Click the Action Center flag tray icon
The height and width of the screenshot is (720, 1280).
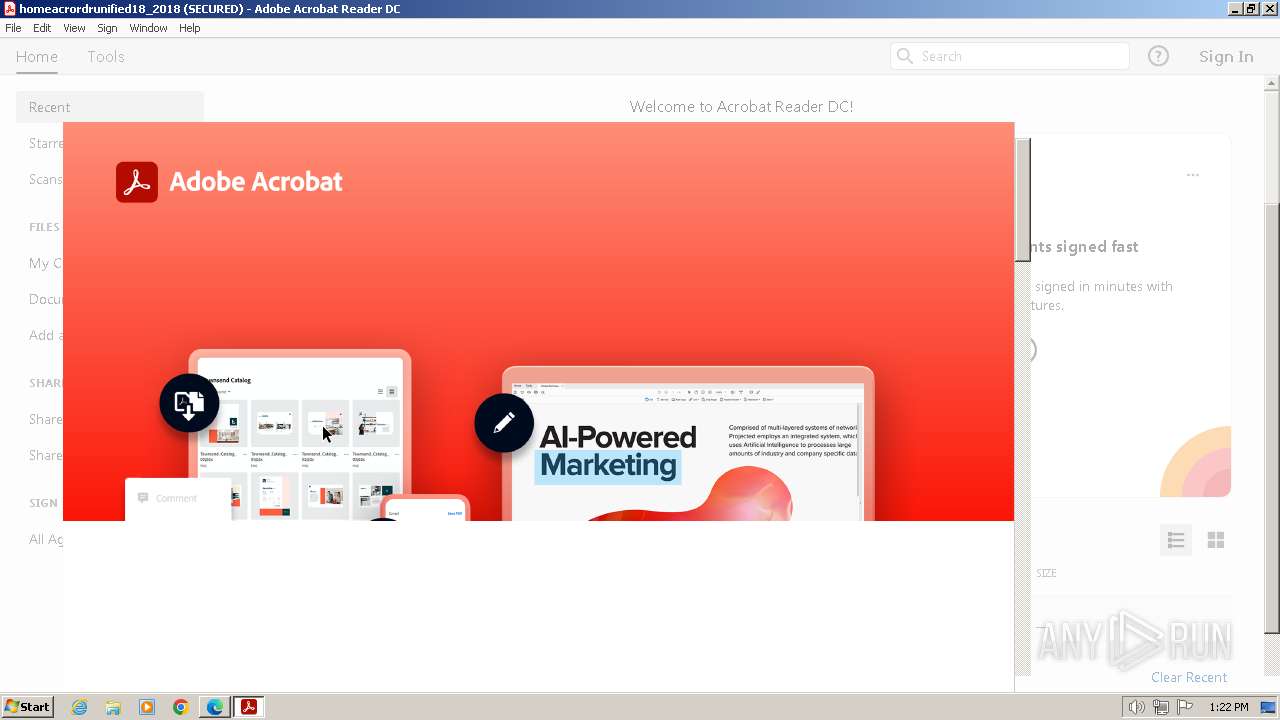click(1185, 707)
